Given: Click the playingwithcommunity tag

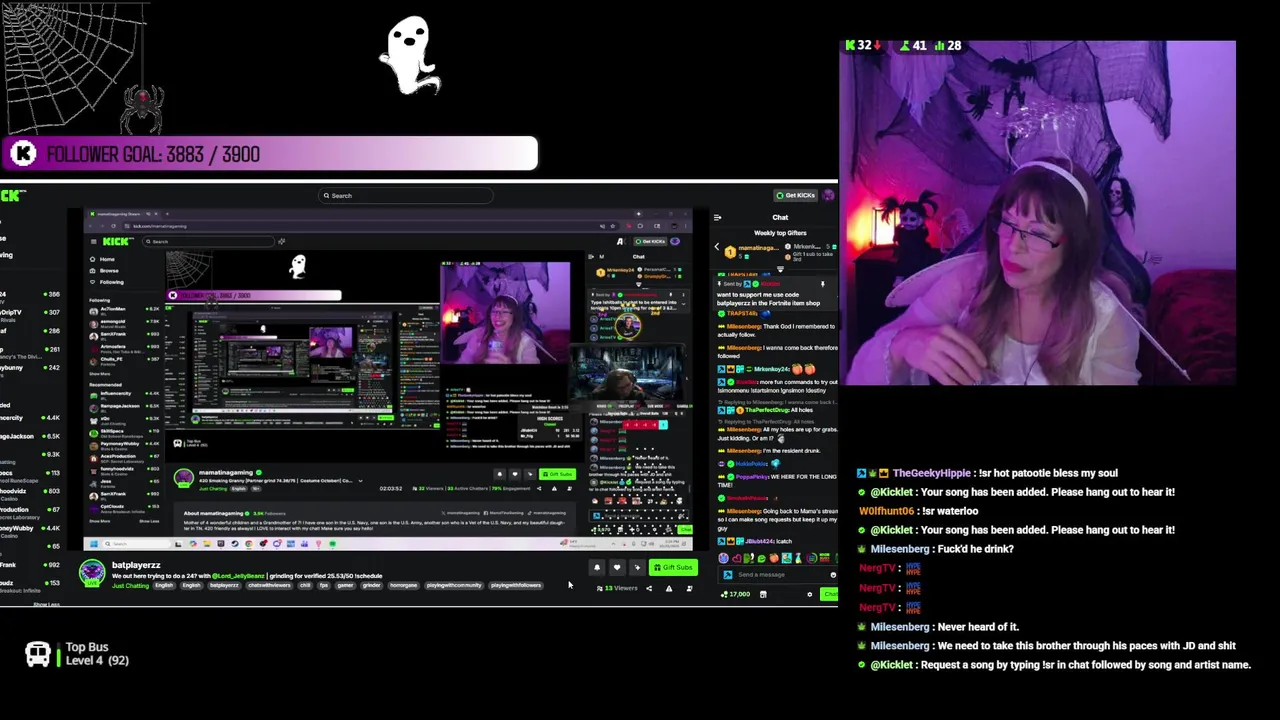Looking at the screenshot, I should click(454, 586).
